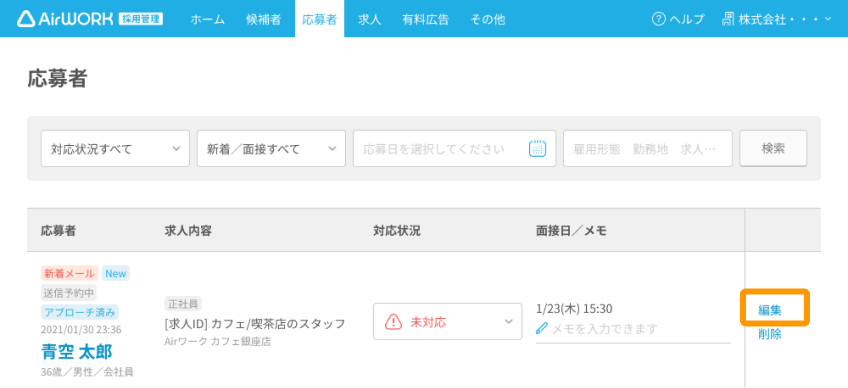Click the 新着メール tag

pos(69,273)
